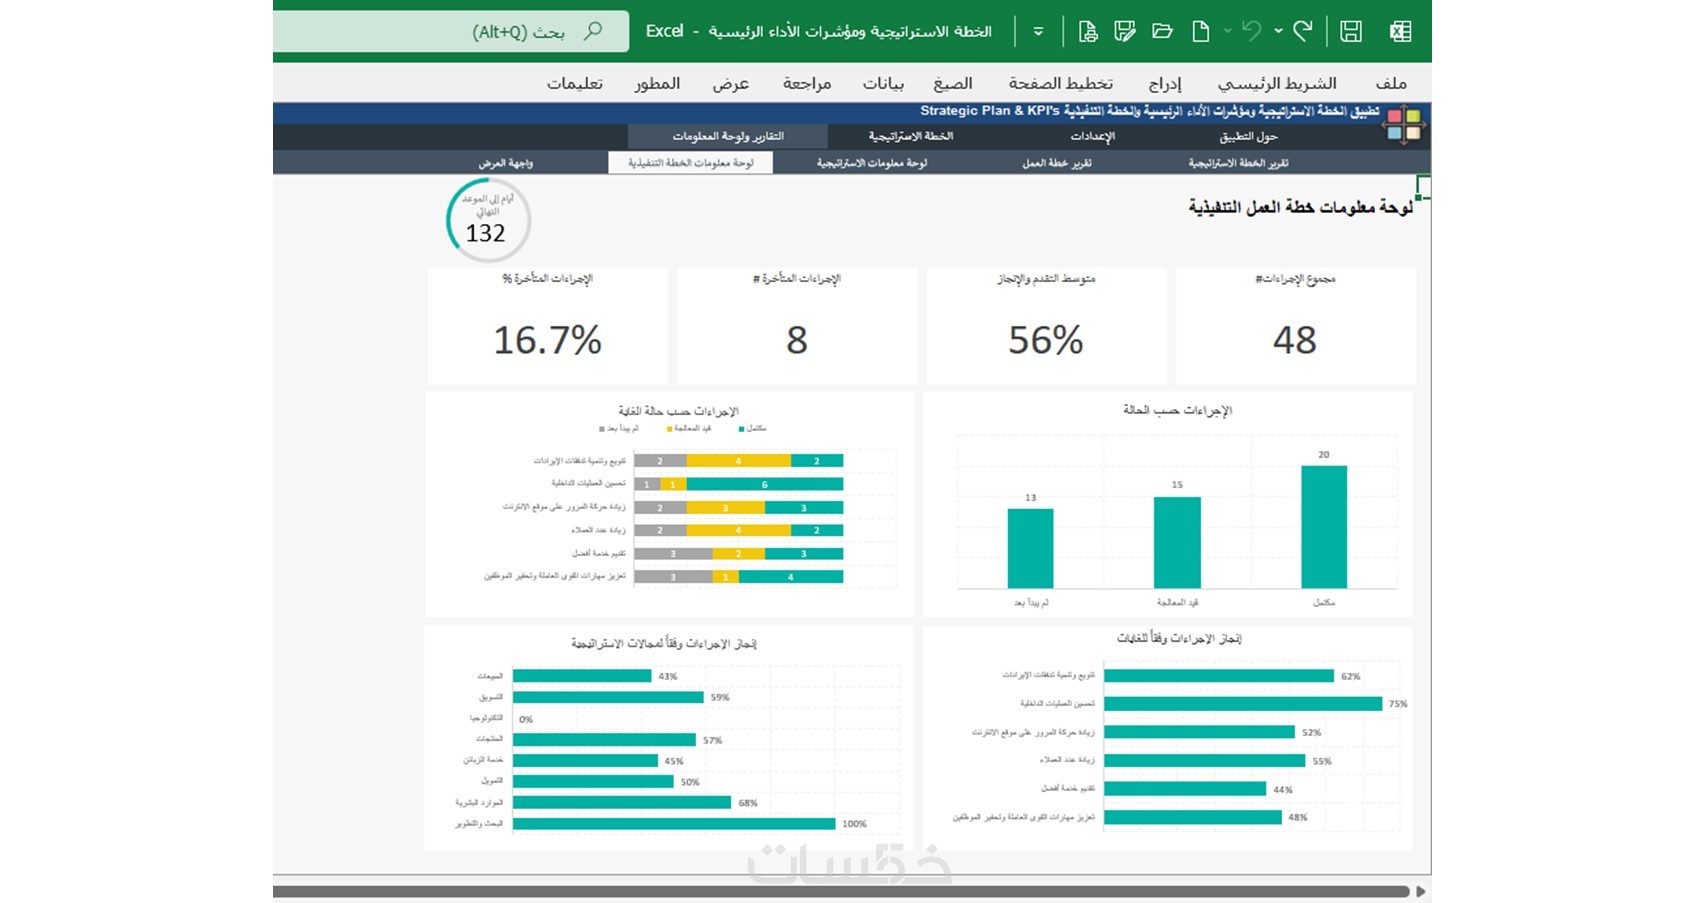
Task: Switch to the تقرير خطة العمل sub-tab
Action: [x=1056, y=163]
